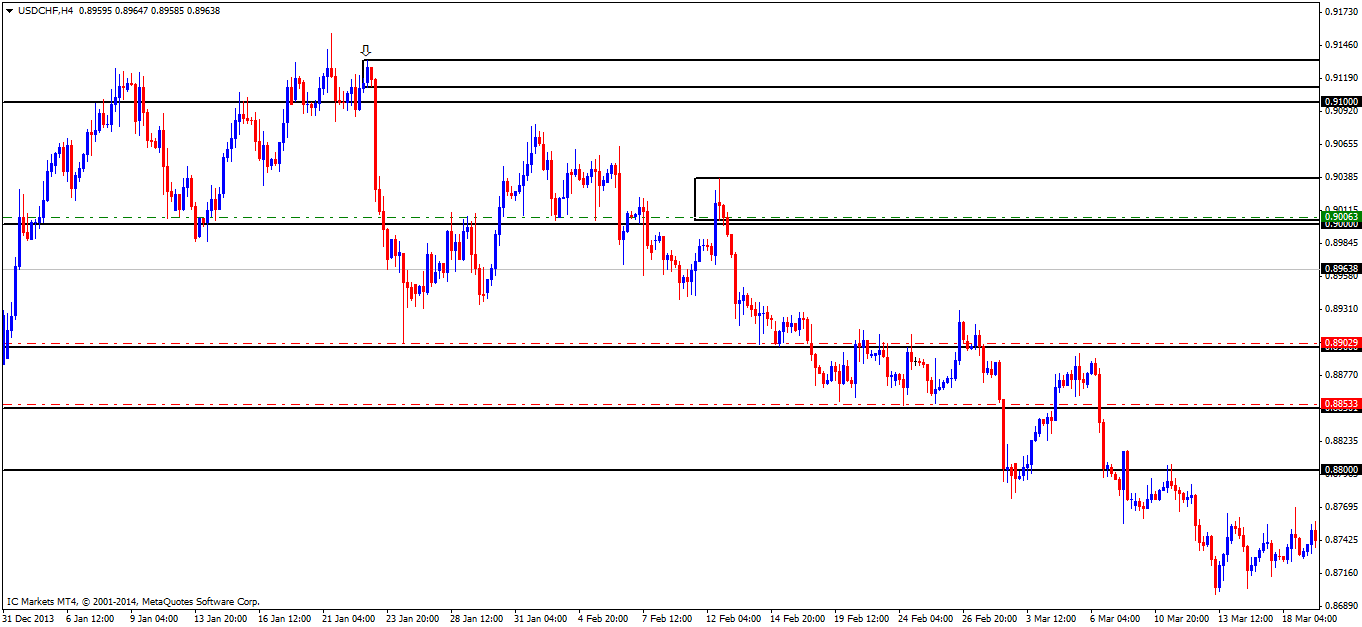This screenshot has height=627, width=1362.
Task: Click the 24 Feb 04:00 time label
Action: point(924,618)
